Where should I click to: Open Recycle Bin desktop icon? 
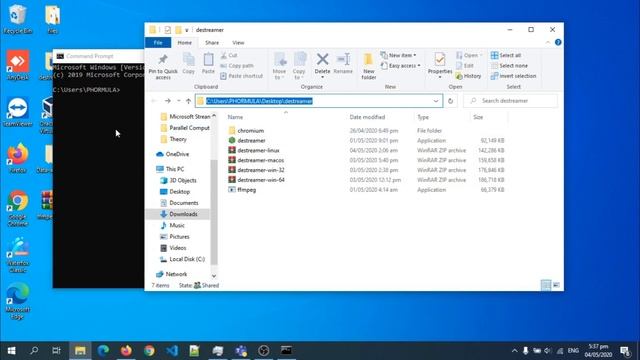coord(18,19)
